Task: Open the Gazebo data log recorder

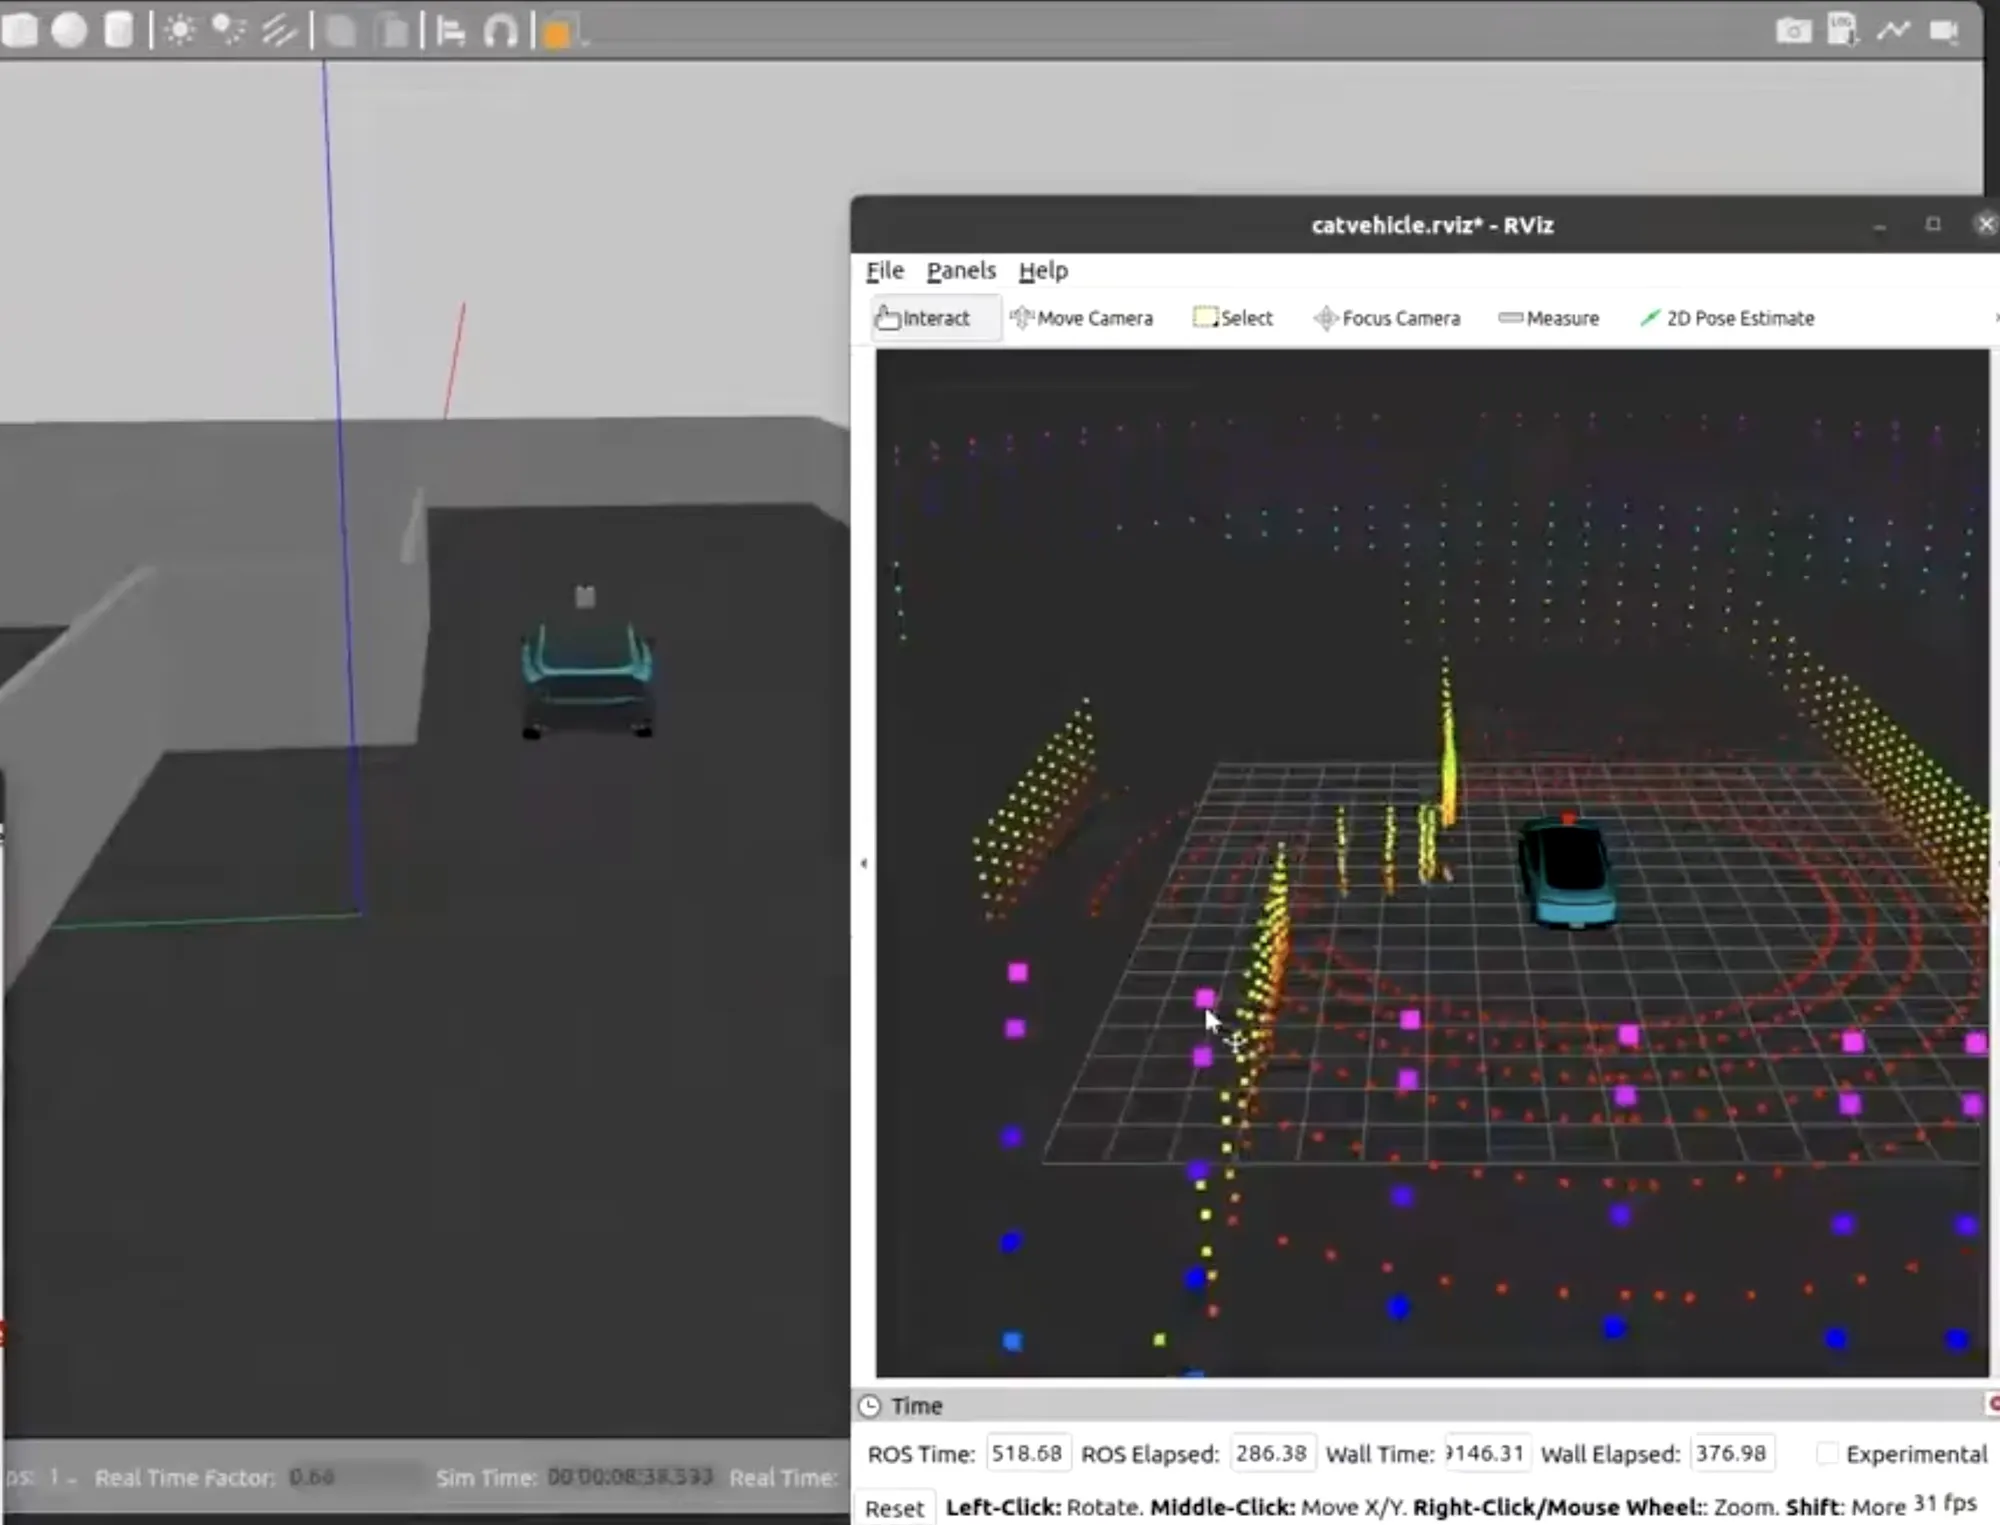Action: [x=1842, y=31]
